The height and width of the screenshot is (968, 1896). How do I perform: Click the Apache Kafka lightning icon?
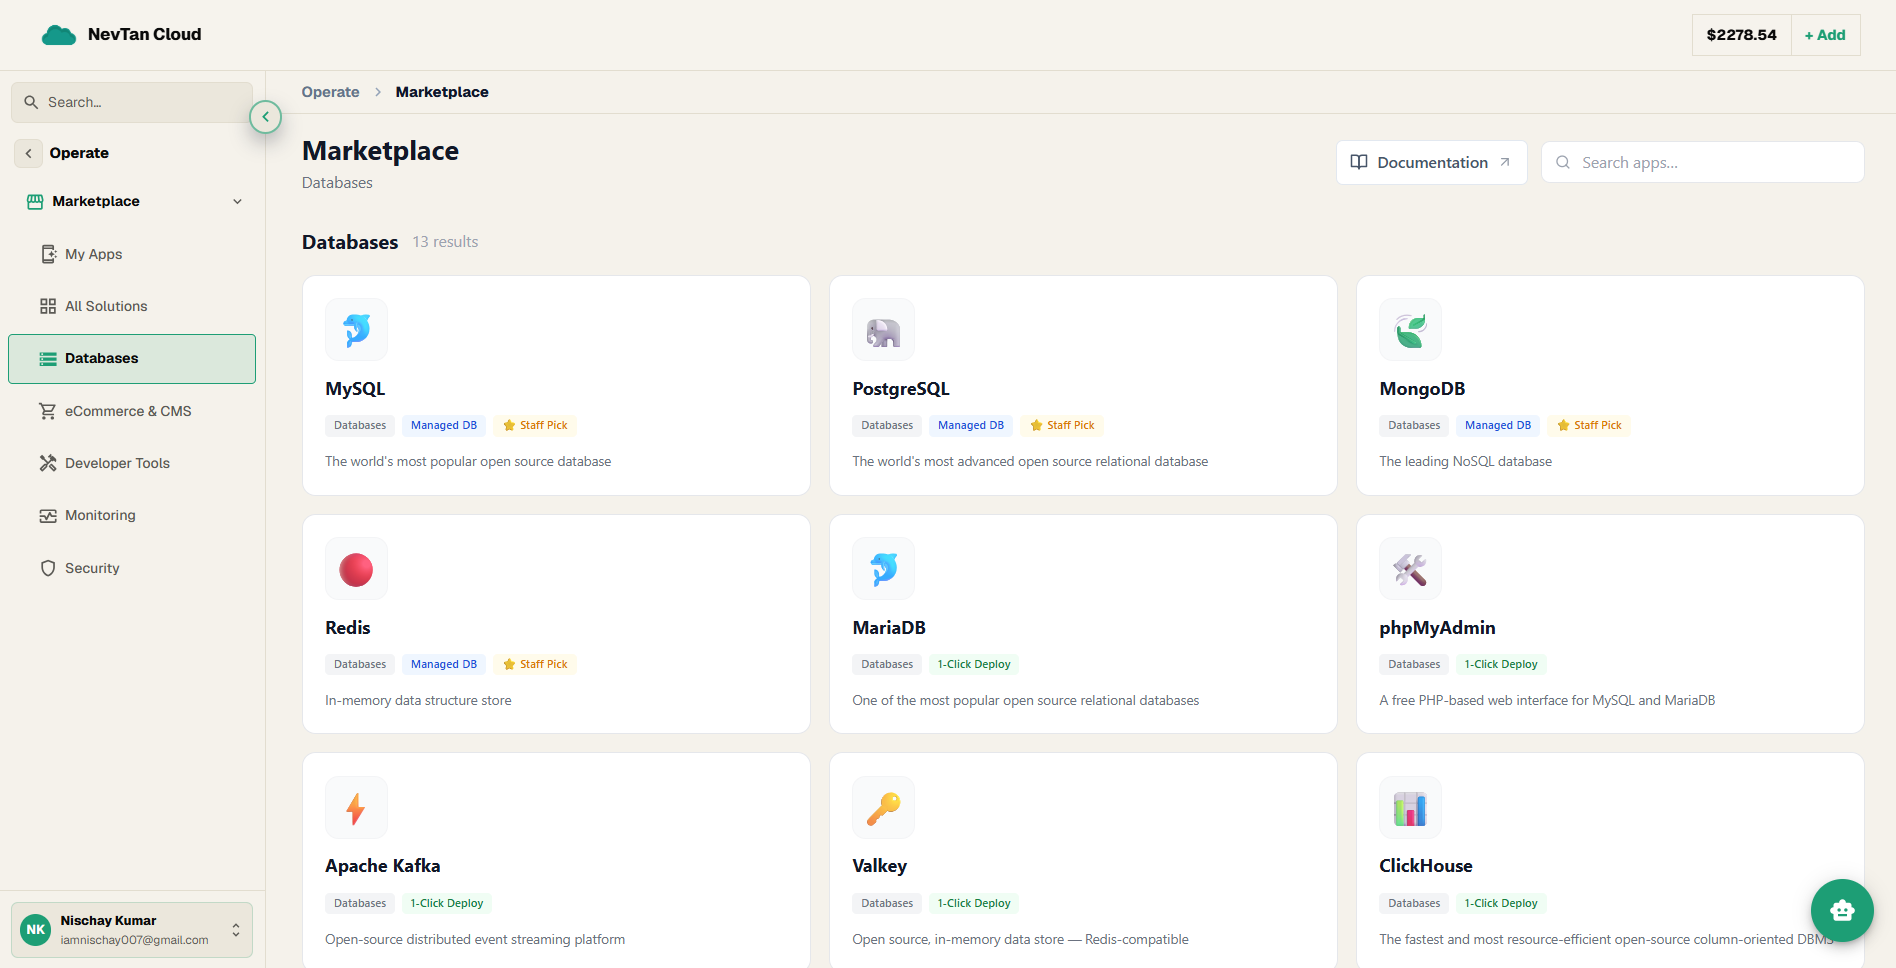coord(356,808)
